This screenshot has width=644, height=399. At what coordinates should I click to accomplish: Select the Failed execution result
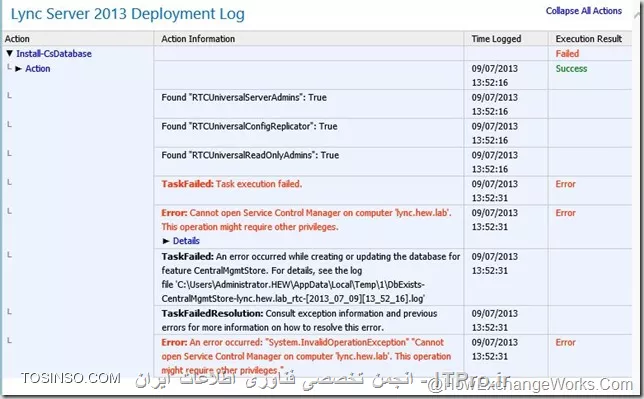click(567, 53)
